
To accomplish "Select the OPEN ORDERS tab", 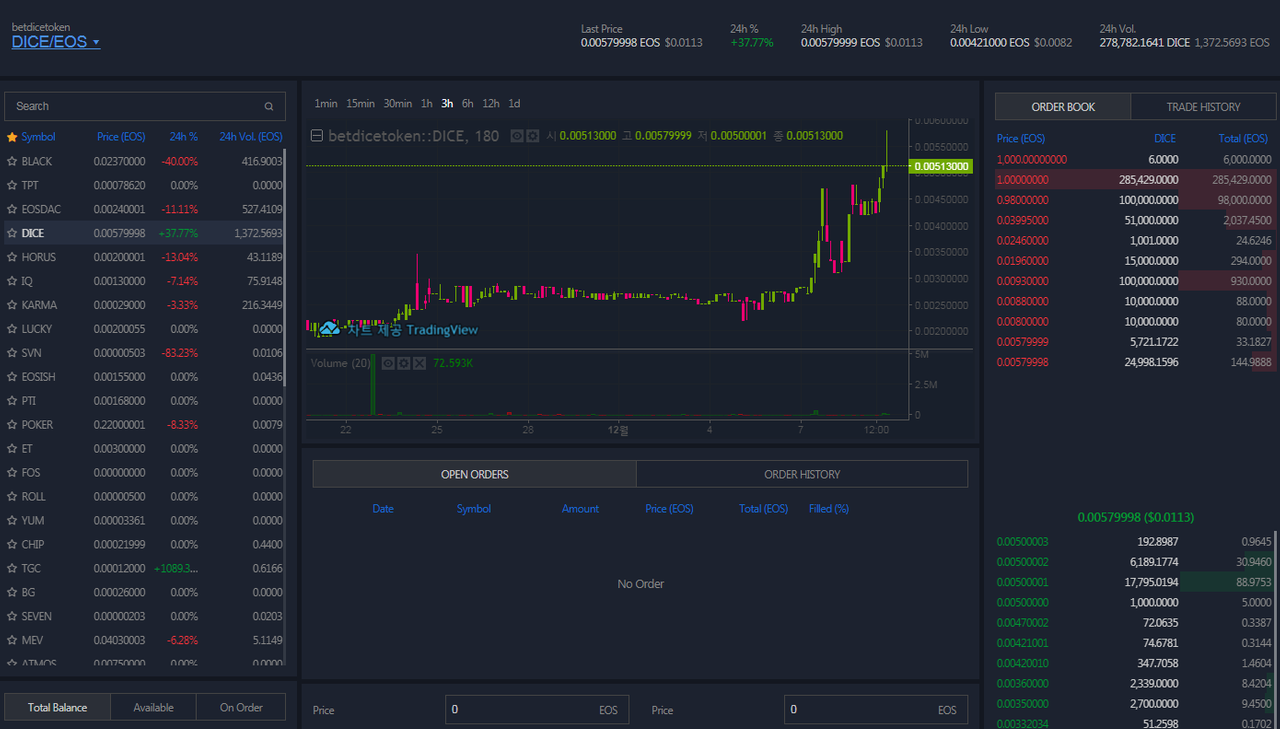I will click(475, 474).
